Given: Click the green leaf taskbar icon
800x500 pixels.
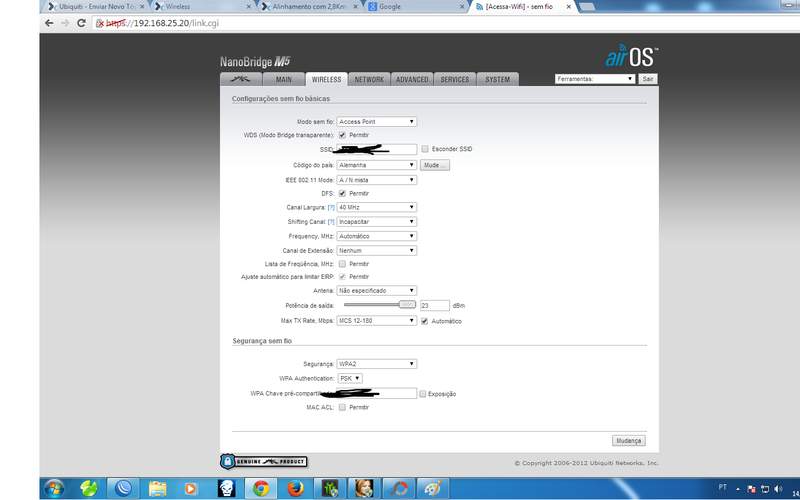Looking at the screenshot, I should click(88, 489).
